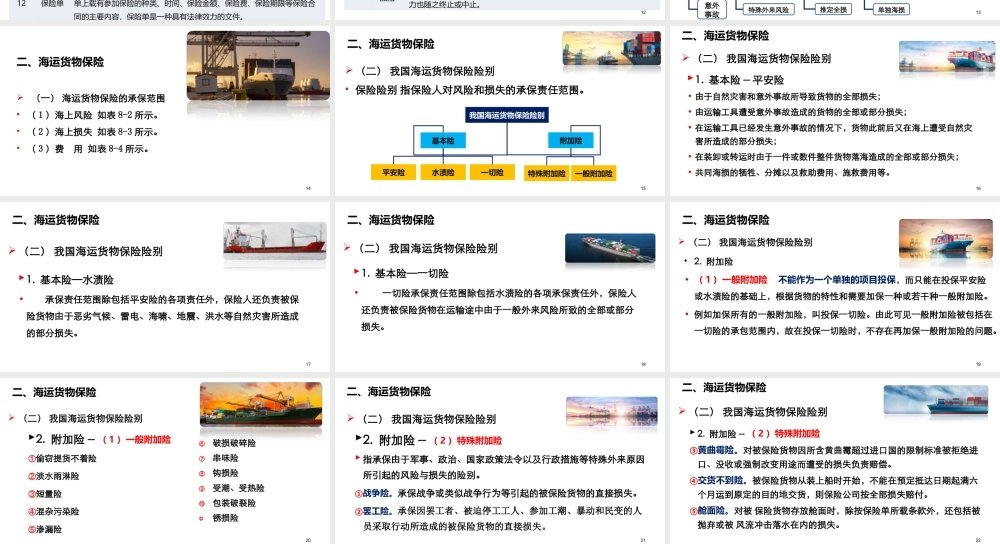1000x544 pixels.
Task: Click the list item ②淡水雨淋险
Action: click(x=54, y=476)
